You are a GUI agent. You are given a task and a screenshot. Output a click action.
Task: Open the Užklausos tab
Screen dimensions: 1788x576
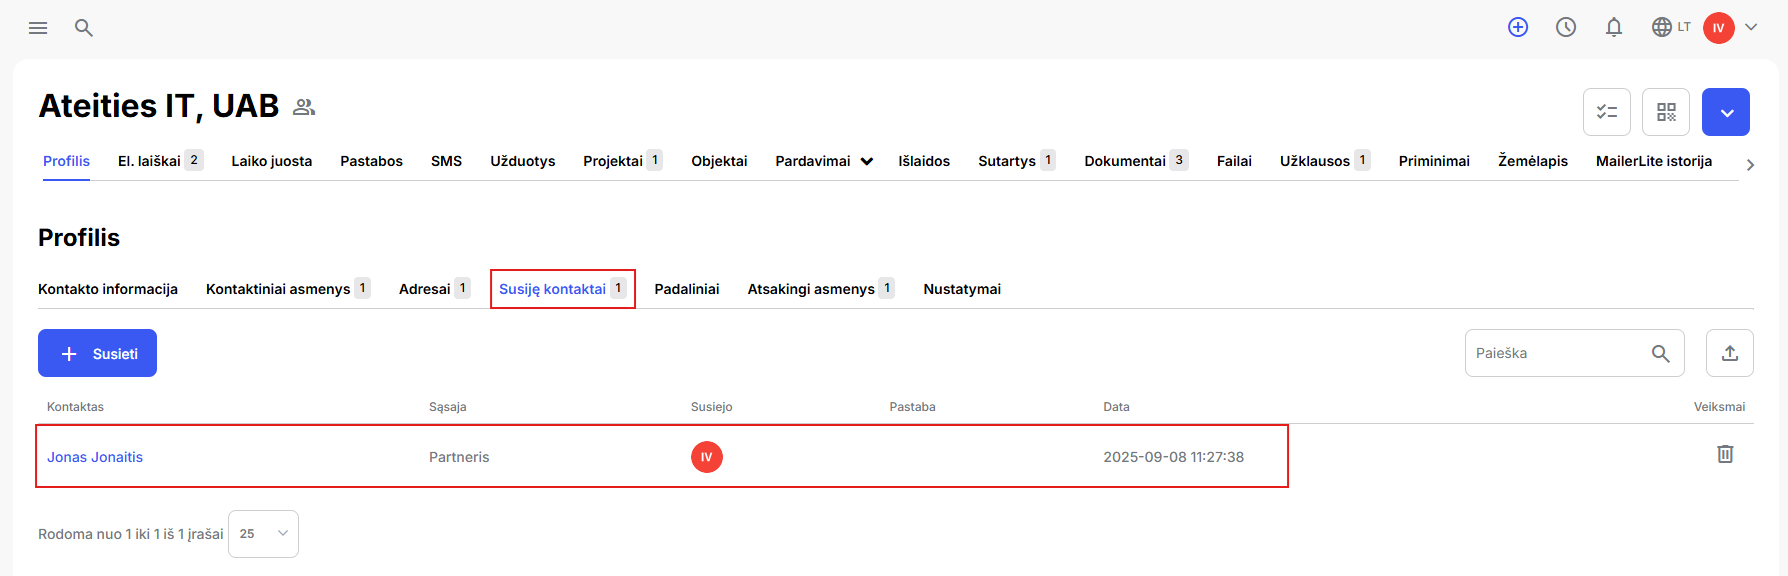coord(1325,161)
